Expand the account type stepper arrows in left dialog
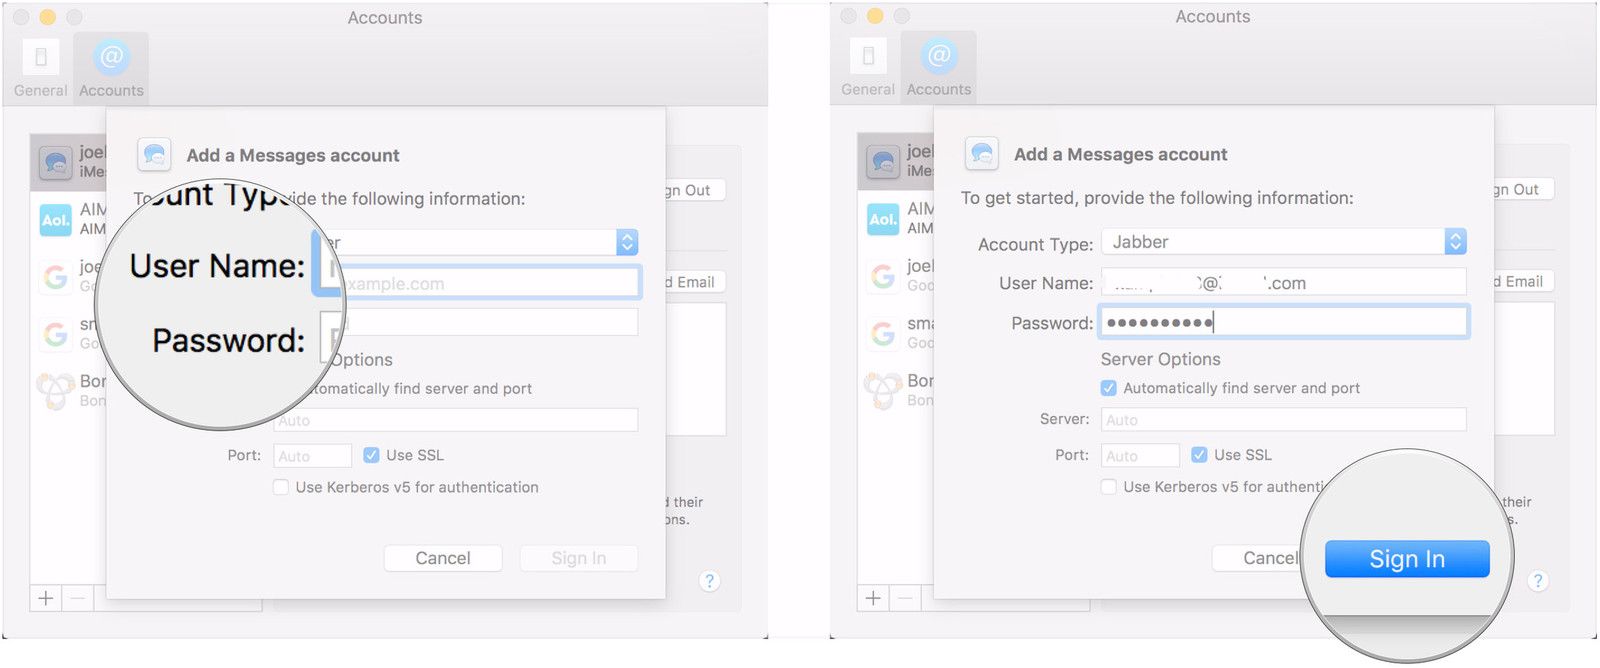 [x=627, y=243]
